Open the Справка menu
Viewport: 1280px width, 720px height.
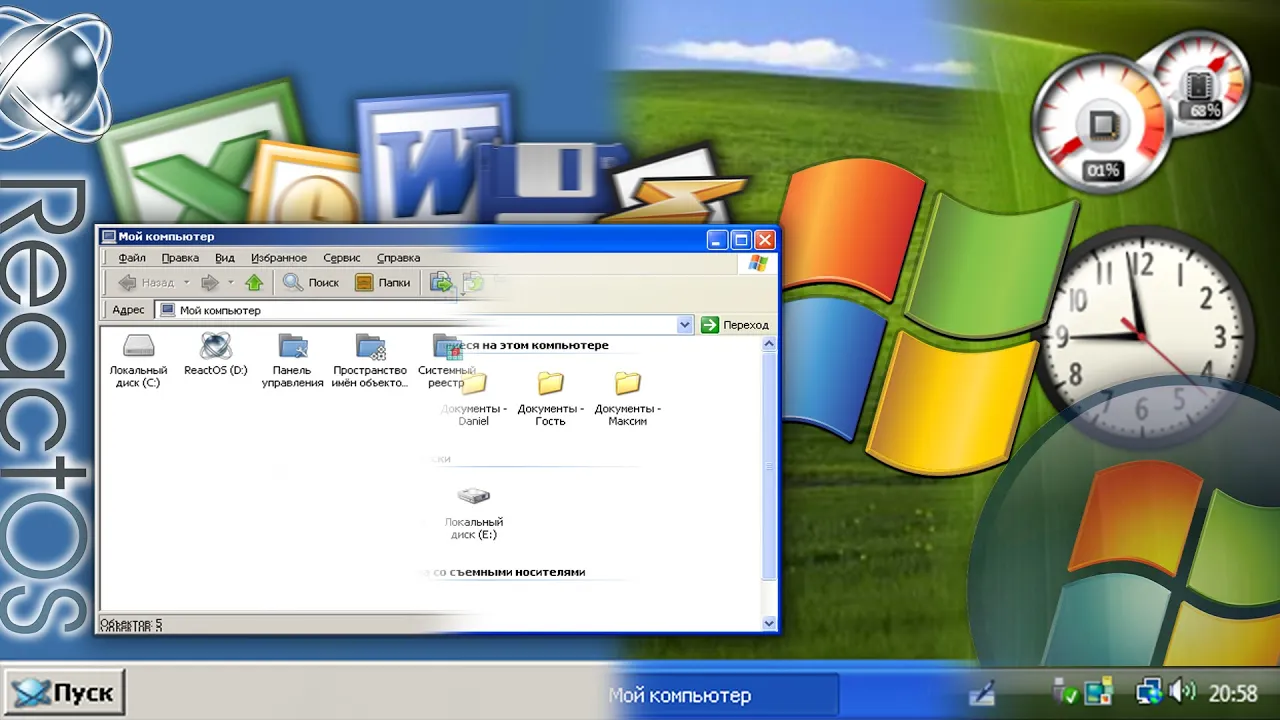click(398, 258)
